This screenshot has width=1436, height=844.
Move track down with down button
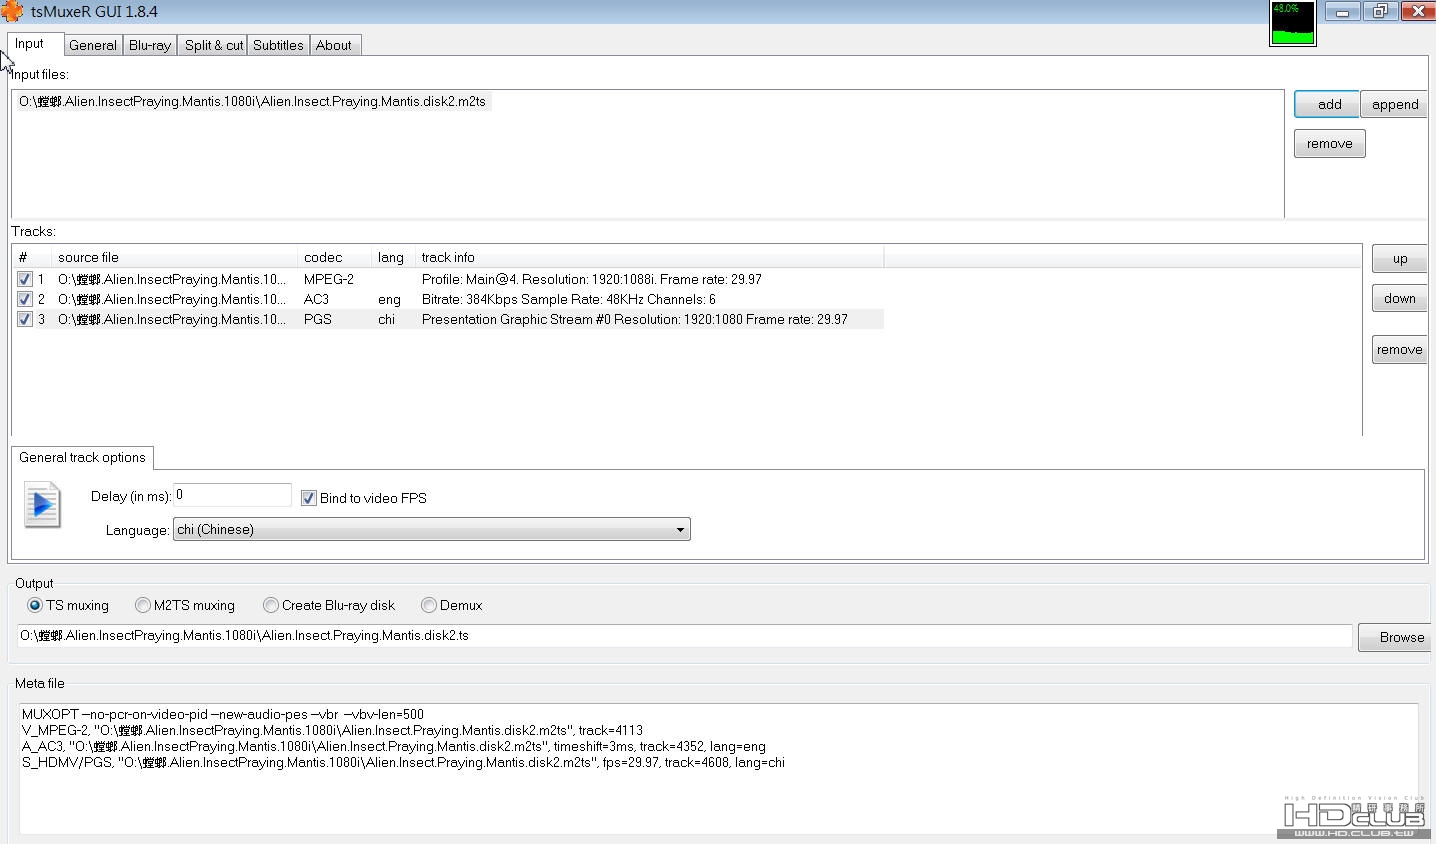(1399, 298)
